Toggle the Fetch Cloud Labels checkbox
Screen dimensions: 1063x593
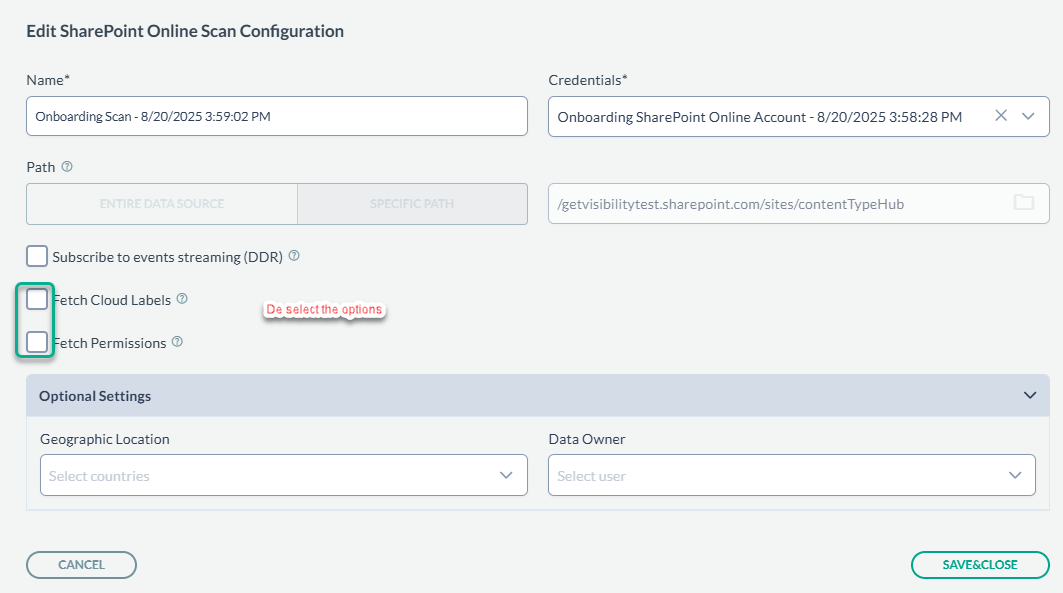point(37,300)
